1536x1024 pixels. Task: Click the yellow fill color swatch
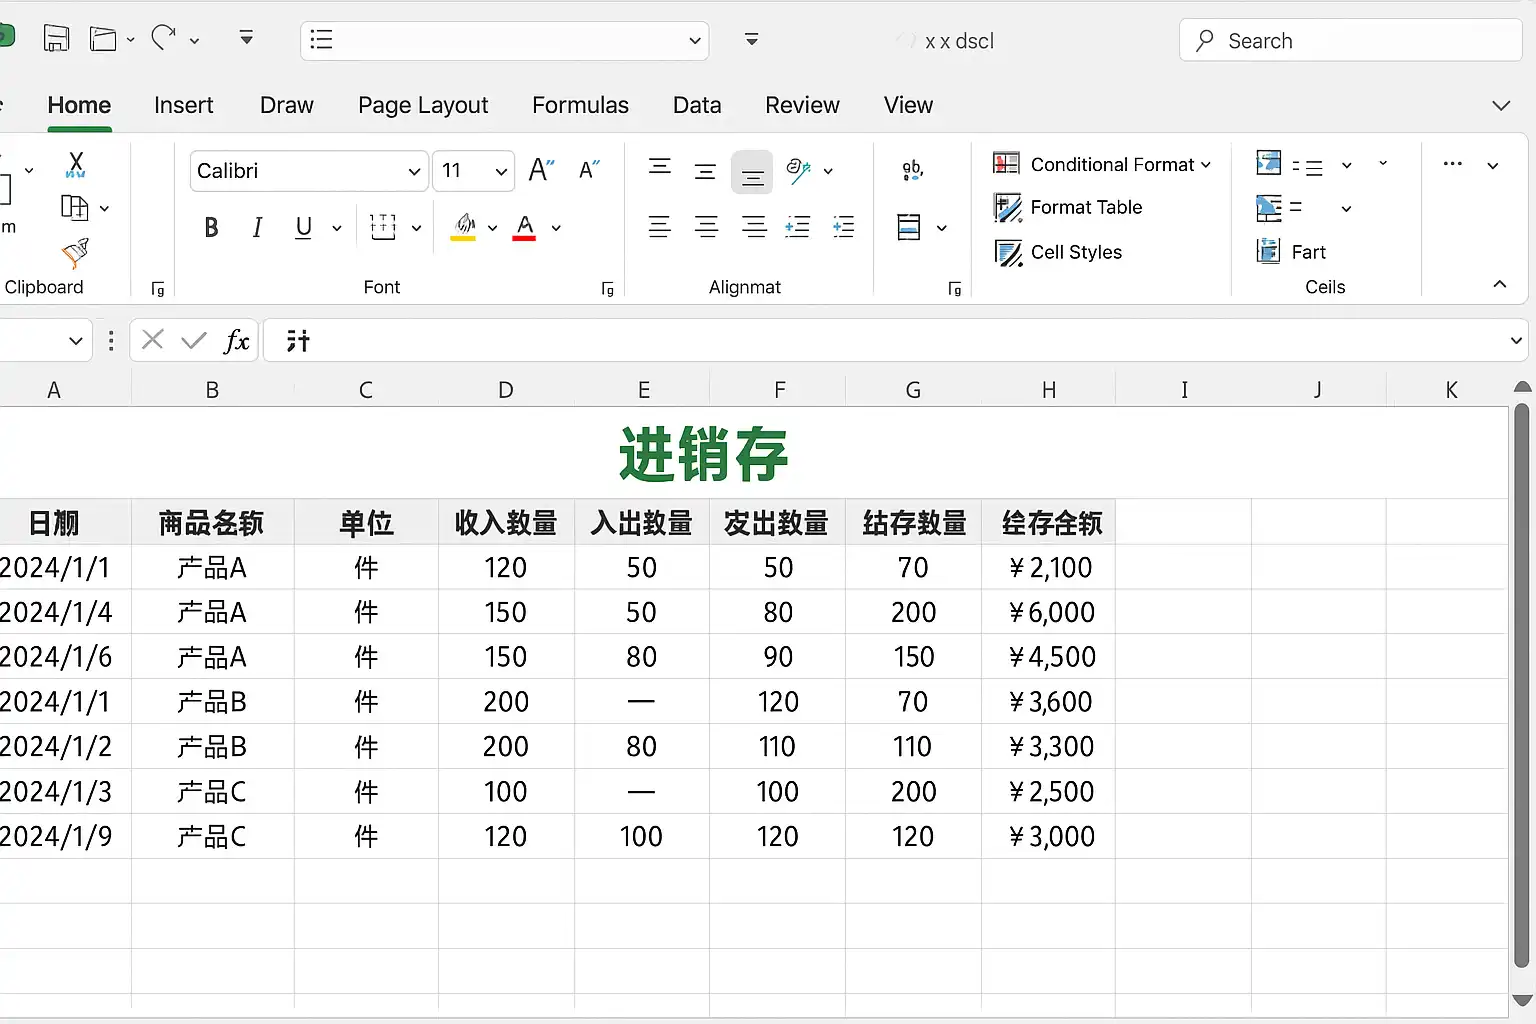click(x=464, y=228)
